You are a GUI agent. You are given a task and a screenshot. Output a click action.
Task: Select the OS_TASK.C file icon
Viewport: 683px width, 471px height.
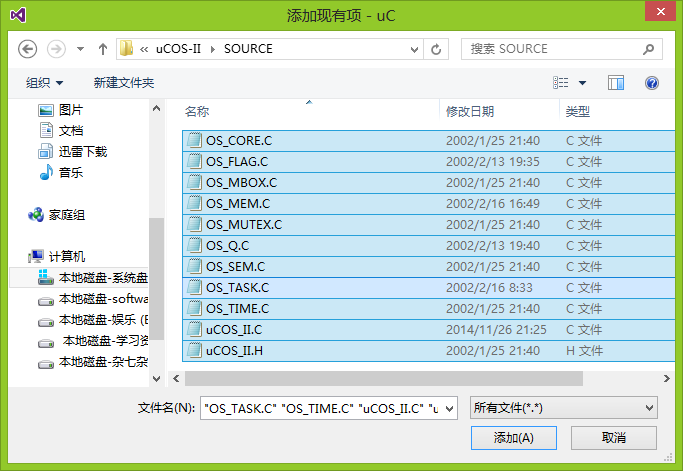click(194, 287)
